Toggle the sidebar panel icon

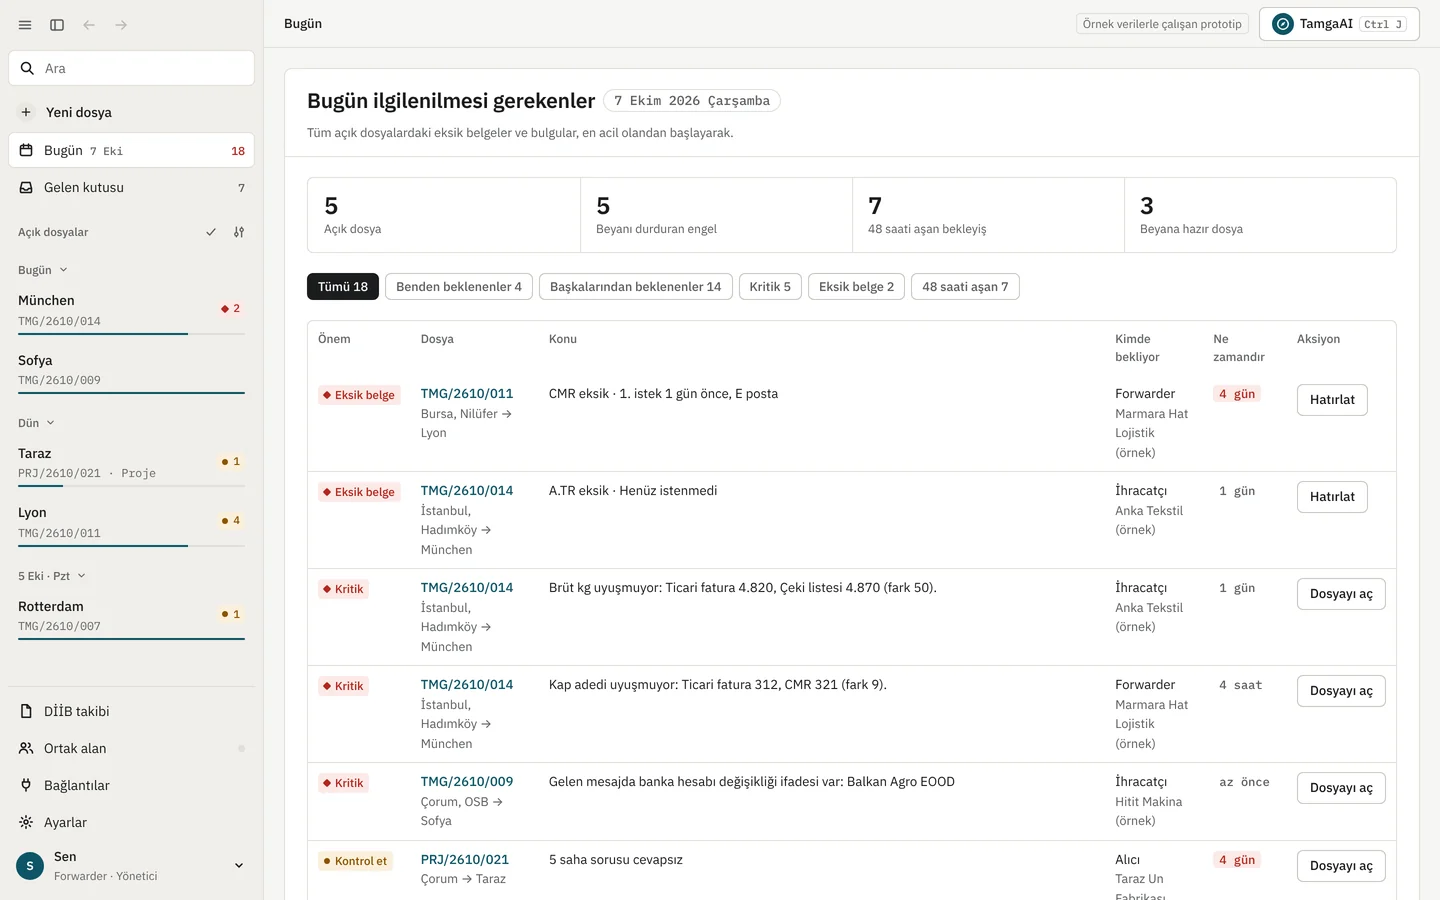click(57, 25)
